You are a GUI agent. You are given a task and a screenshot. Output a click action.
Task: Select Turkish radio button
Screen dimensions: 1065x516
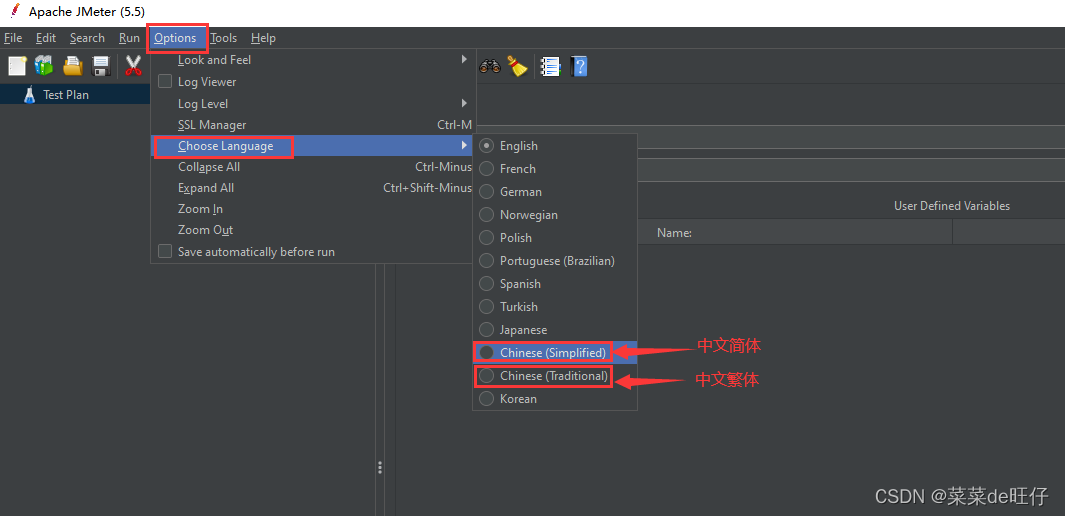coord(486,307)
